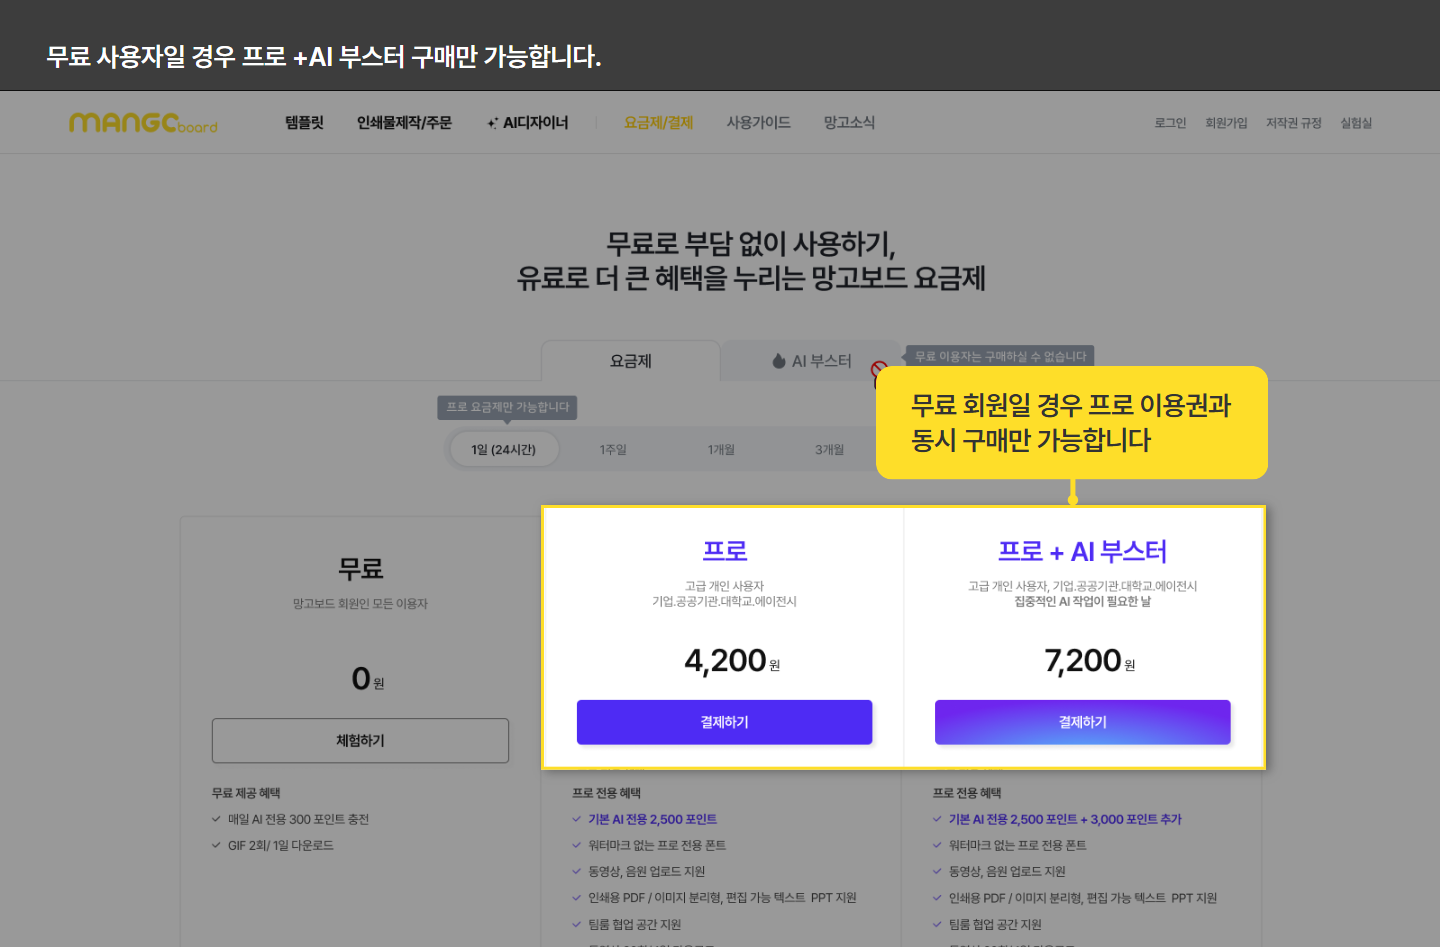Open the MANGO board logo home

click(x=143, y=123)
